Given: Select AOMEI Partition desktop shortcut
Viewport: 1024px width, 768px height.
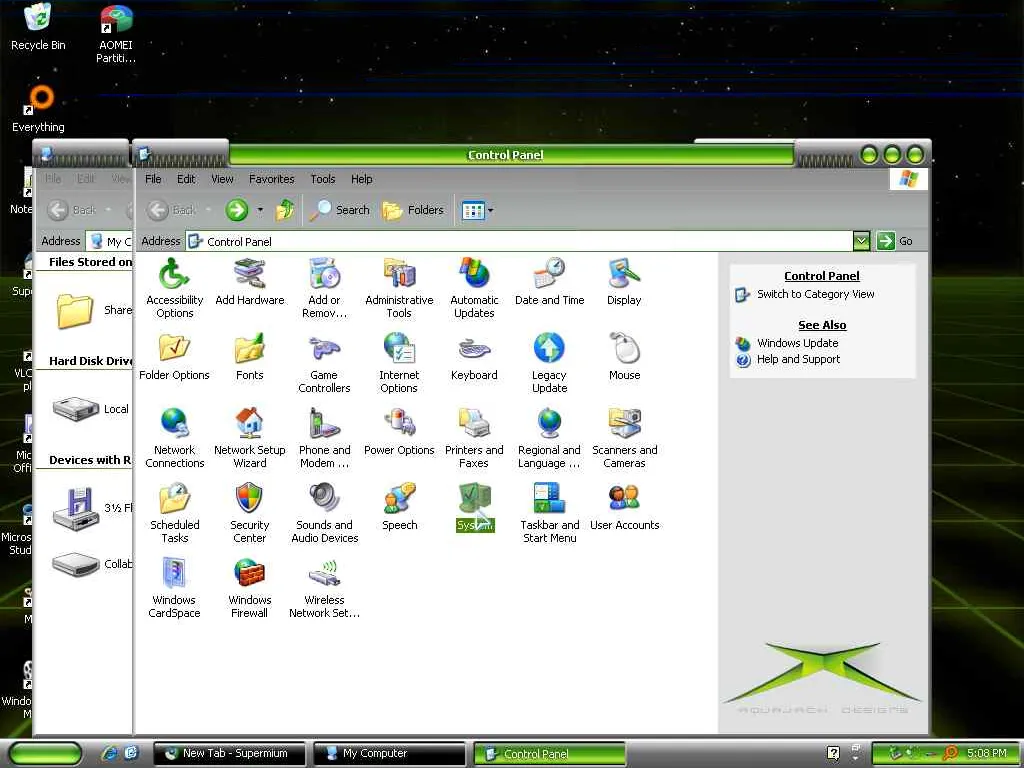Looking at the screenshot, I should pos(116,34).
